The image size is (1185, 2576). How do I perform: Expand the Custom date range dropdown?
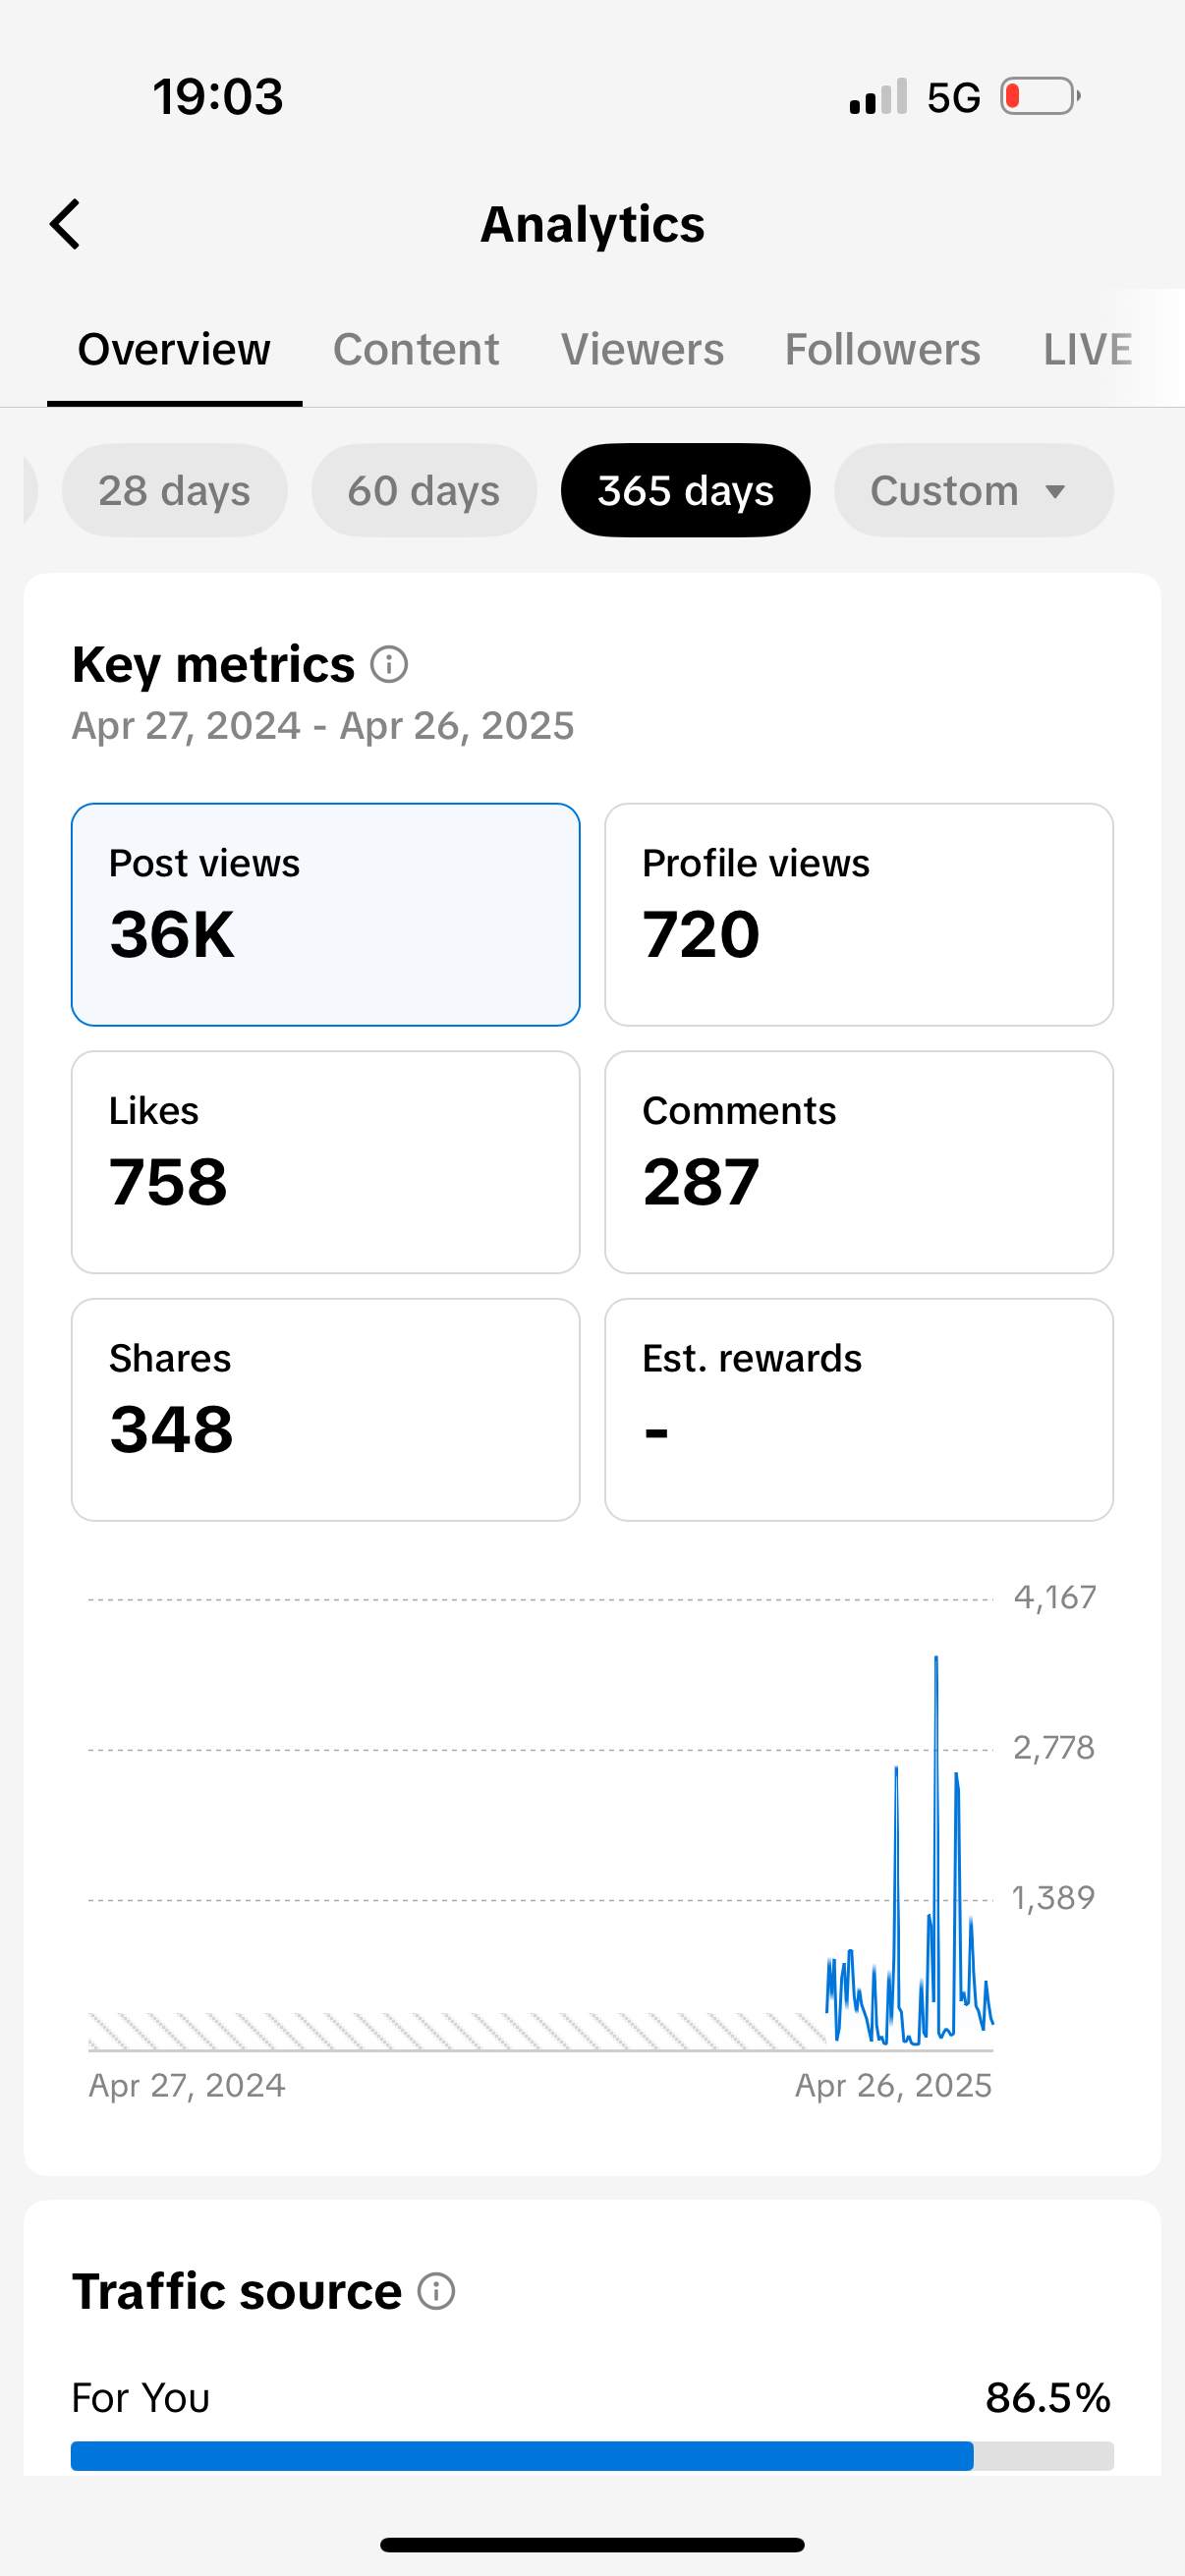973,491
